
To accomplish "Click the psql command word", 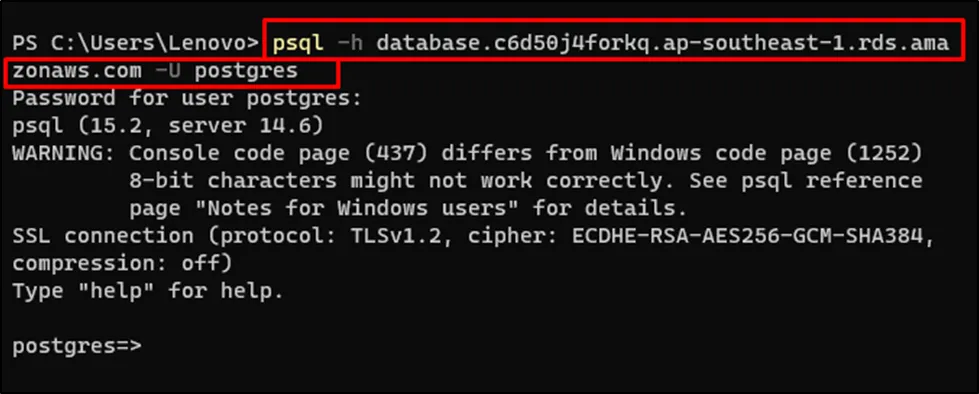I will 298,44.
